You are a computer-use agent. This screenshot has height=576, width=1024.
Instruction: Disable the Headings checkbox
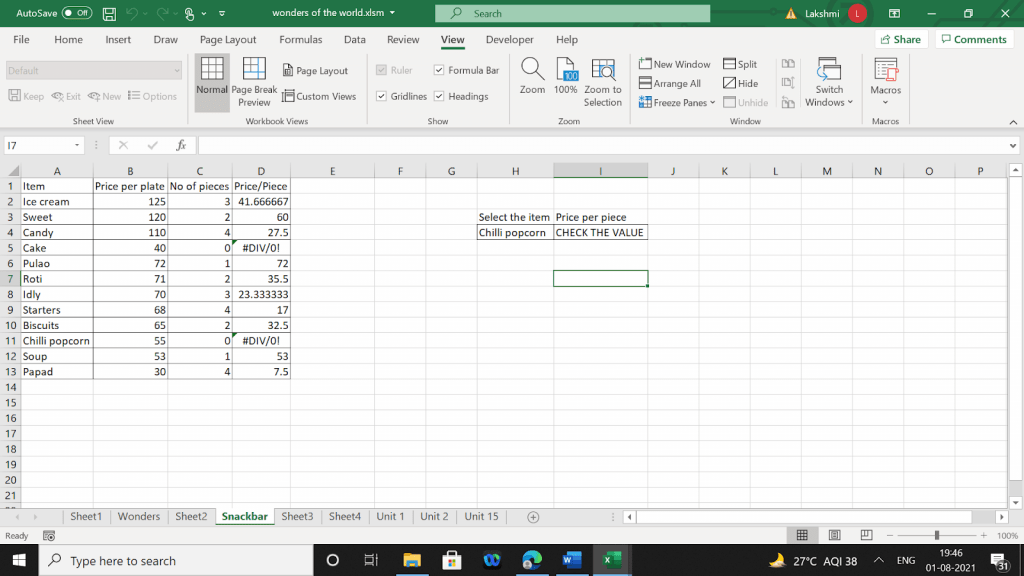439,96
